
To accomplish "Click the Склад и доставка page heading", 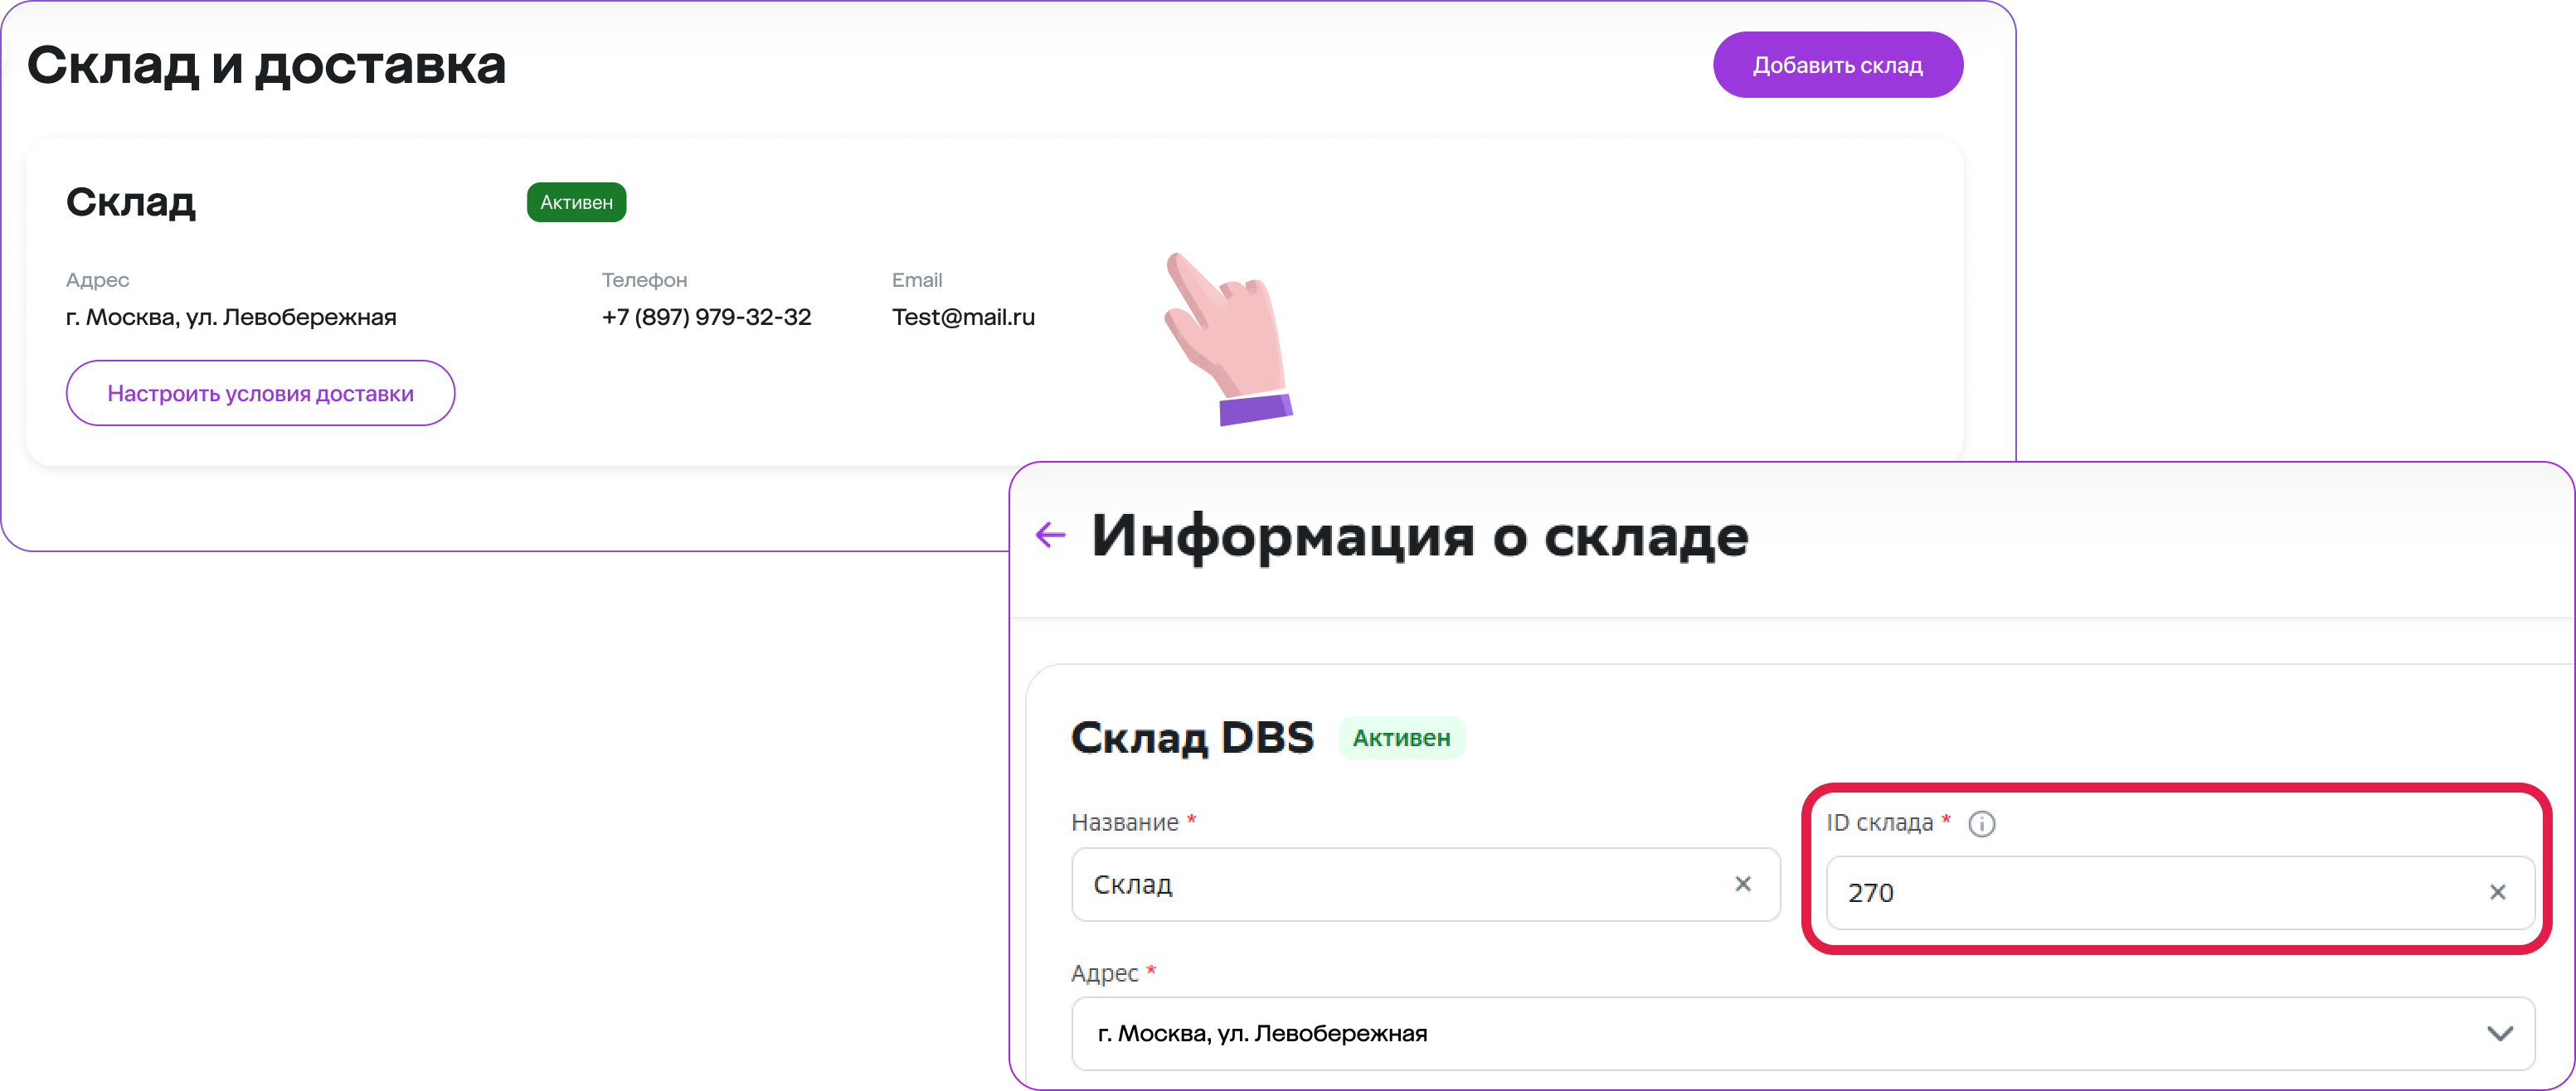I will [x=266, y=65].
